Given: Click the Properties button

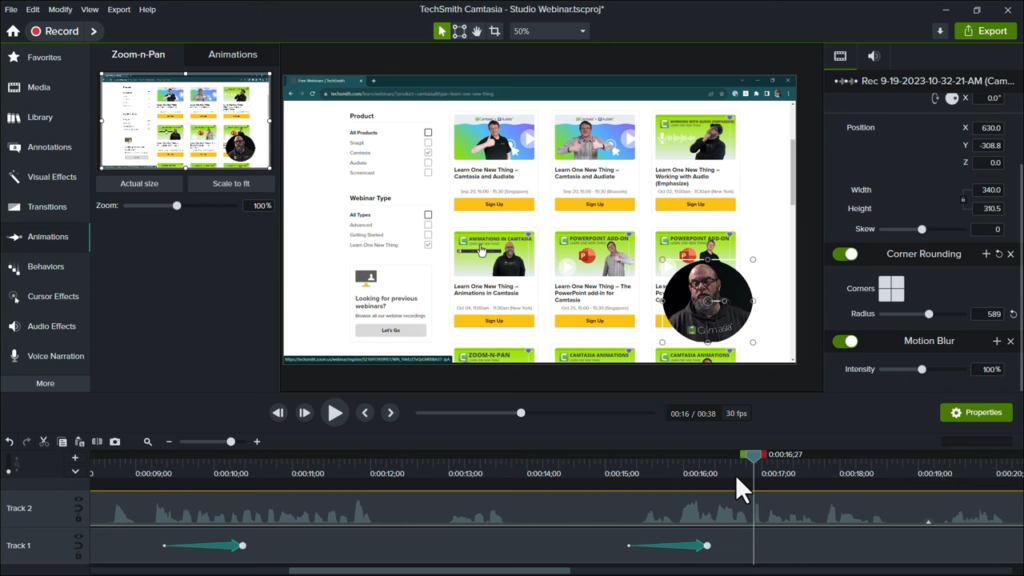Looking at the screenshot, I should coord(976,413).
